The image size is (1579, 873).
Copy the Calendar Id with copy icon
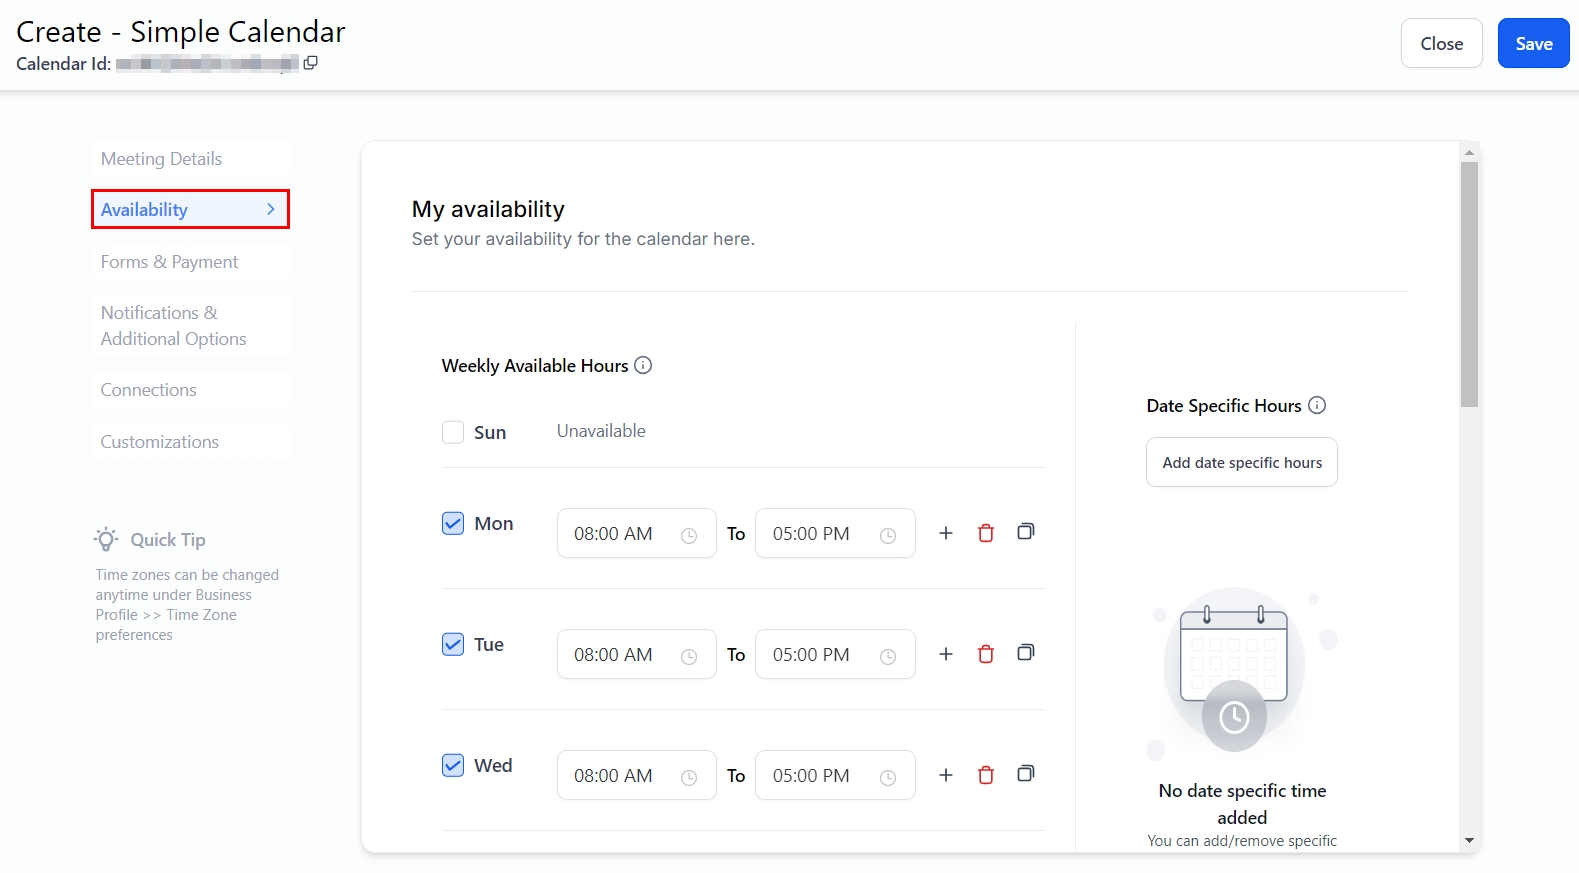[310, 63]
